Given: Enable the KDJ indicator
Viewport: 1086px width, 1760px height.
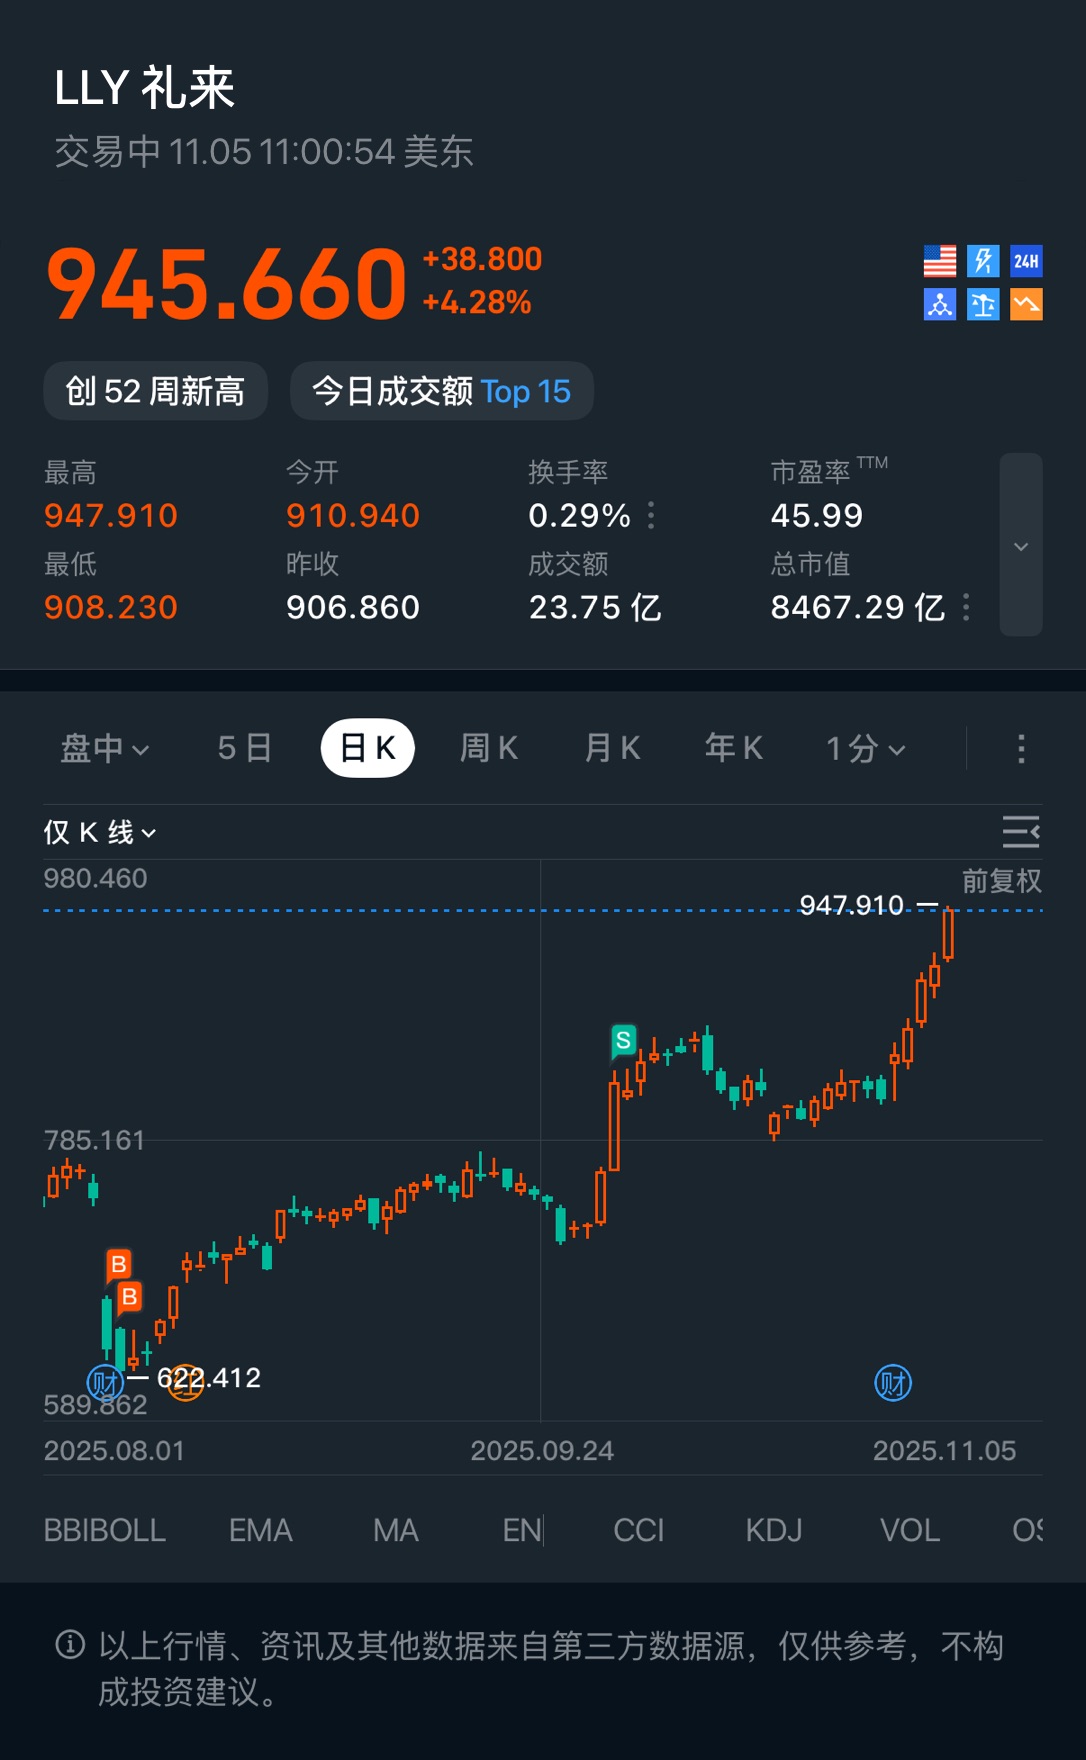Looking at the screenshot, I should click(x=773, y=1530).
